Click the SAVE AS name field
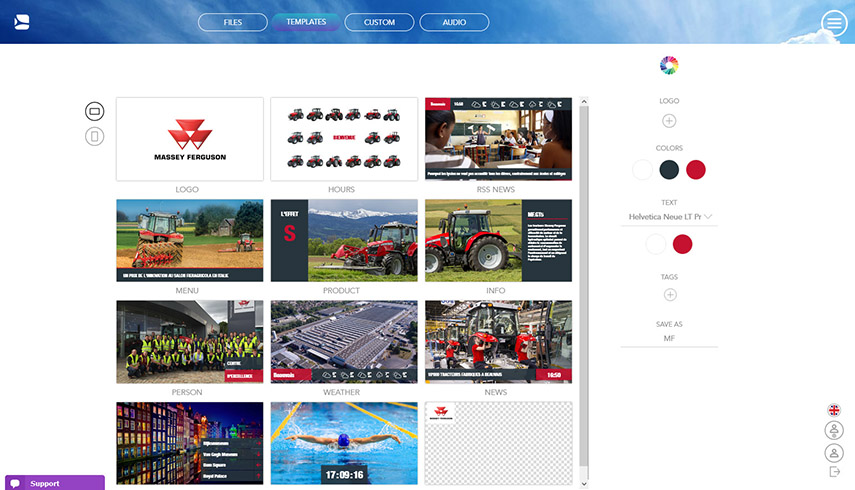 click(670, 338)
